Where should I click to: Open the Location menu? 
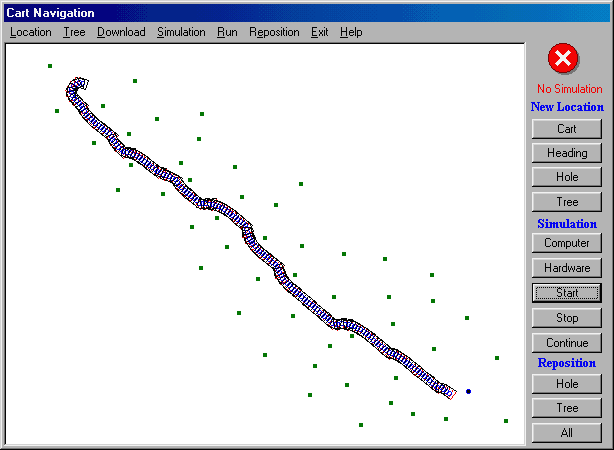[31, 32]
